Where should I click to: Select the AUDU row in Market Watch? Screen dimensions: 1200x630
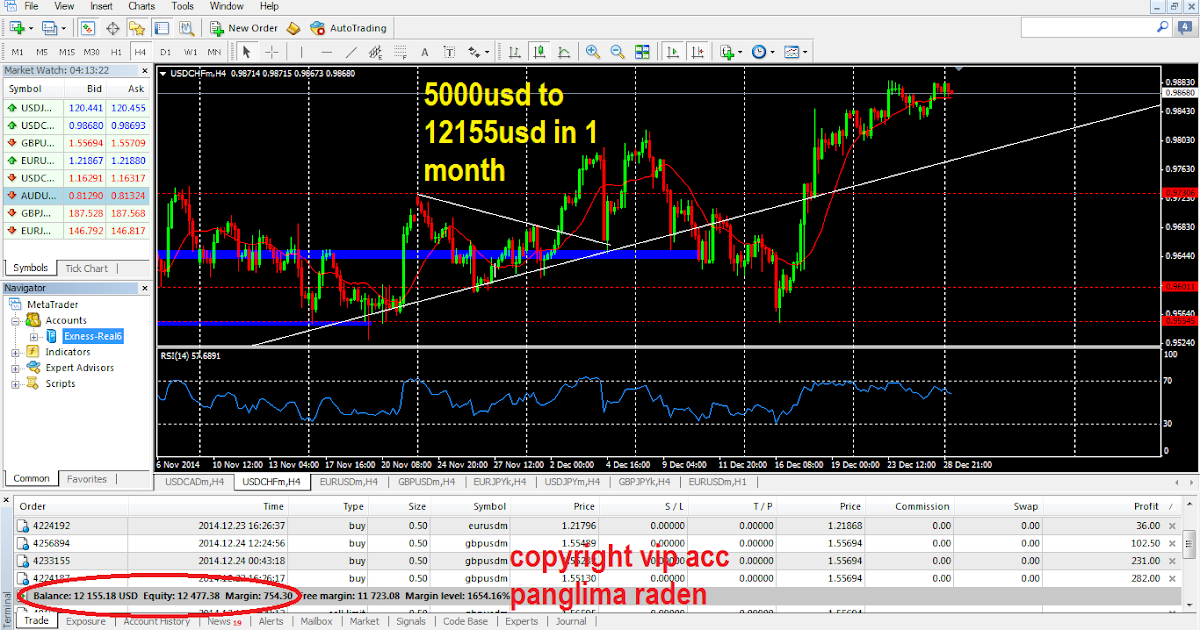(76, 195)
